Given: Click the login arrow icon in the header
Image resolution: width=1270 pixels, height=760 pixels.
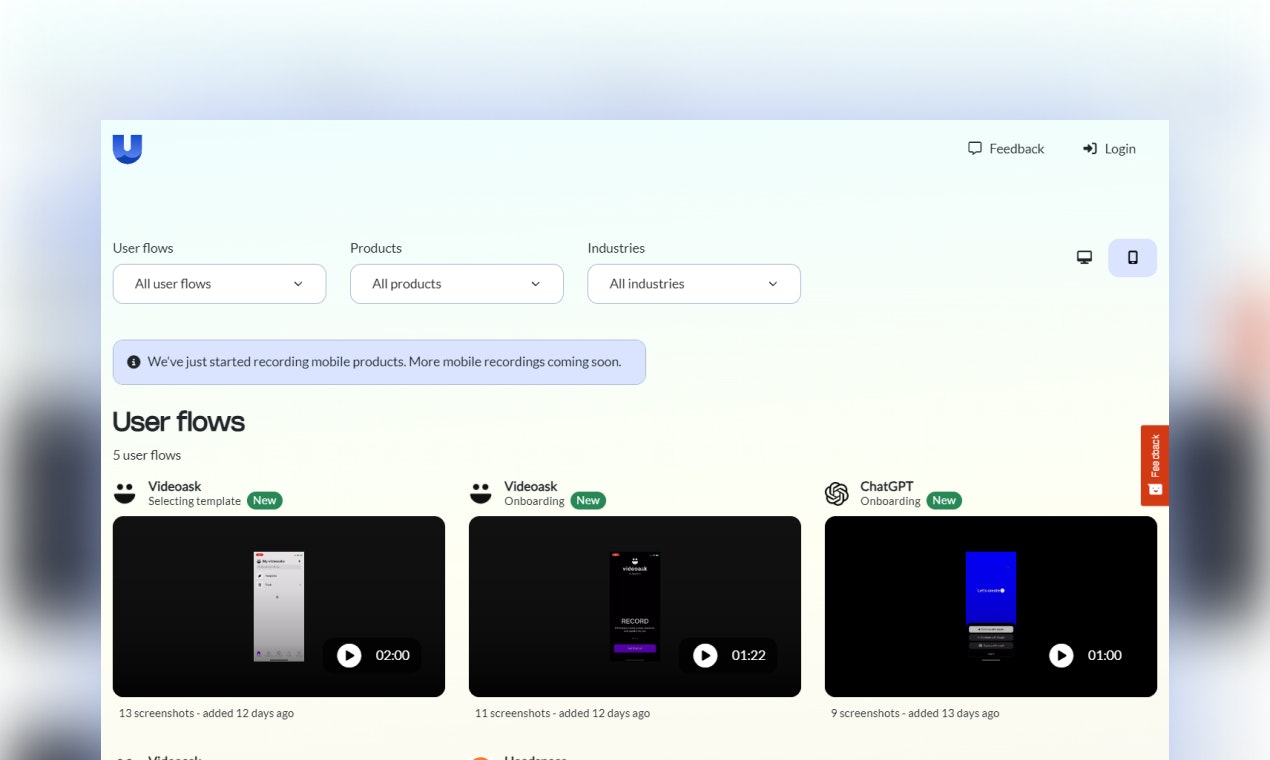Looking at the screenshot, I should pyautogui.click(x=1089, y=148).
